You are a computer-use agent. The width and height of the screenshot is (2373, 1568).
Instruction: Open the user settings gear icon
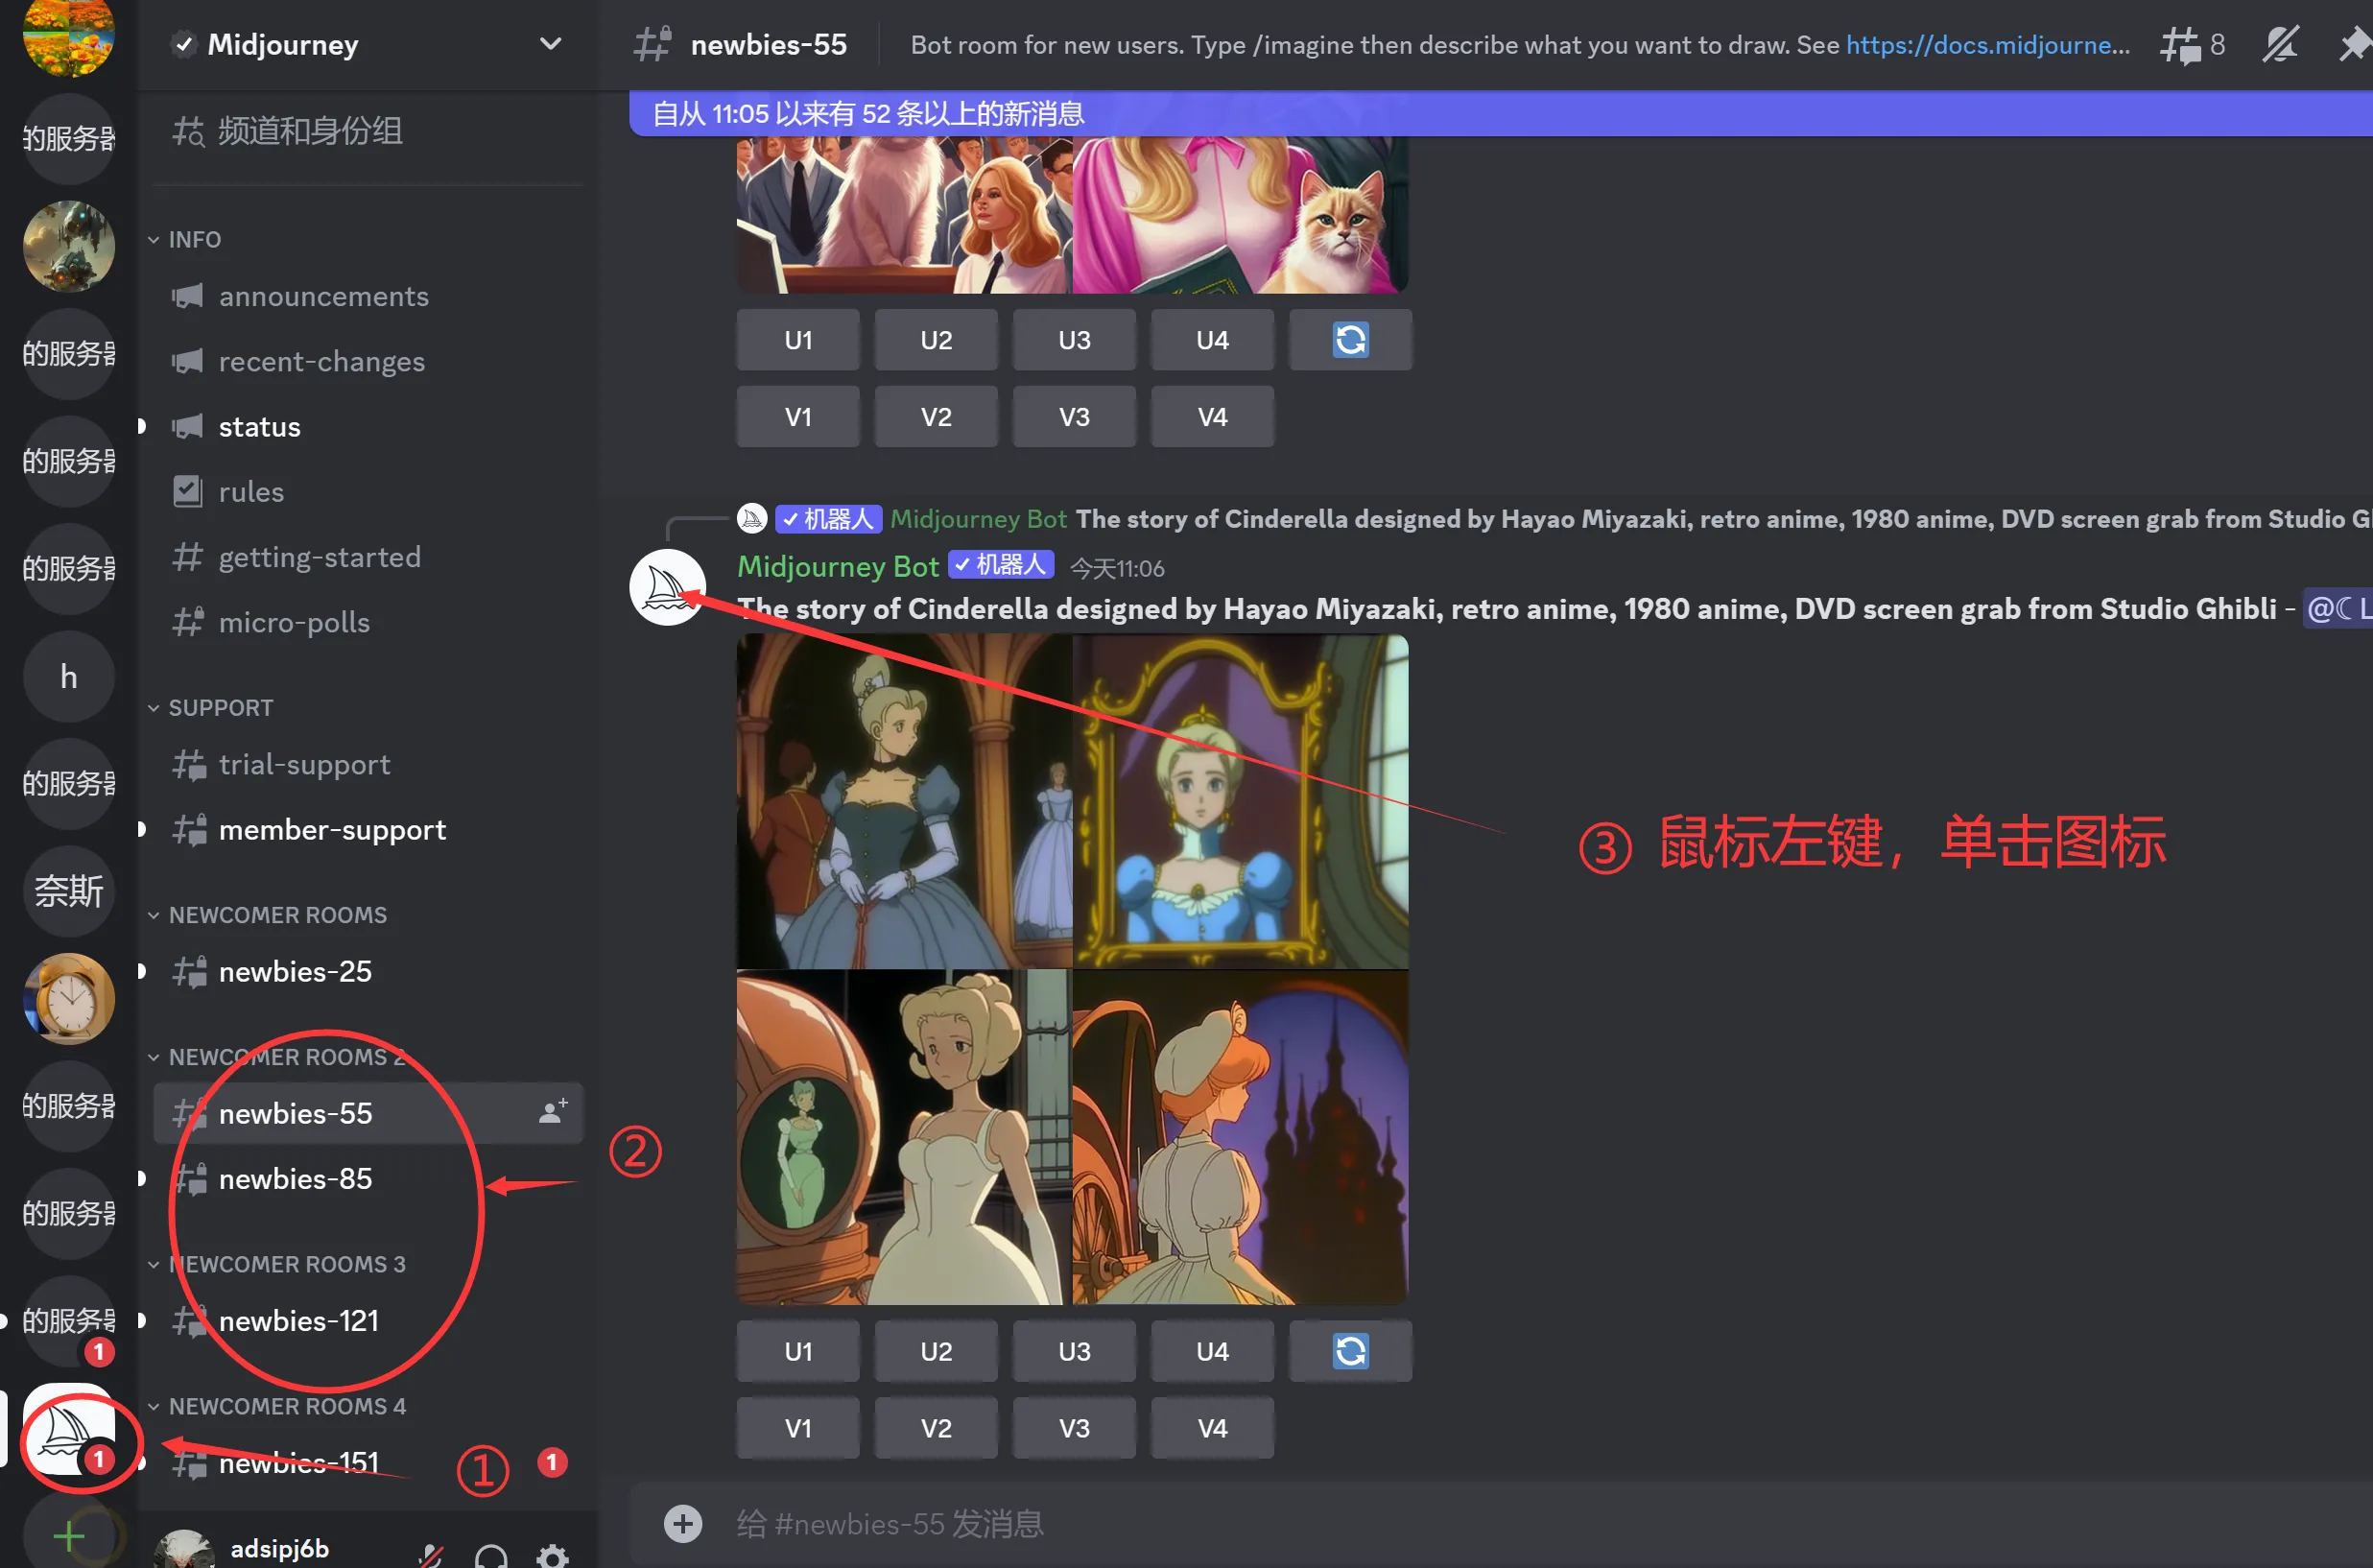coord(552,1556)
